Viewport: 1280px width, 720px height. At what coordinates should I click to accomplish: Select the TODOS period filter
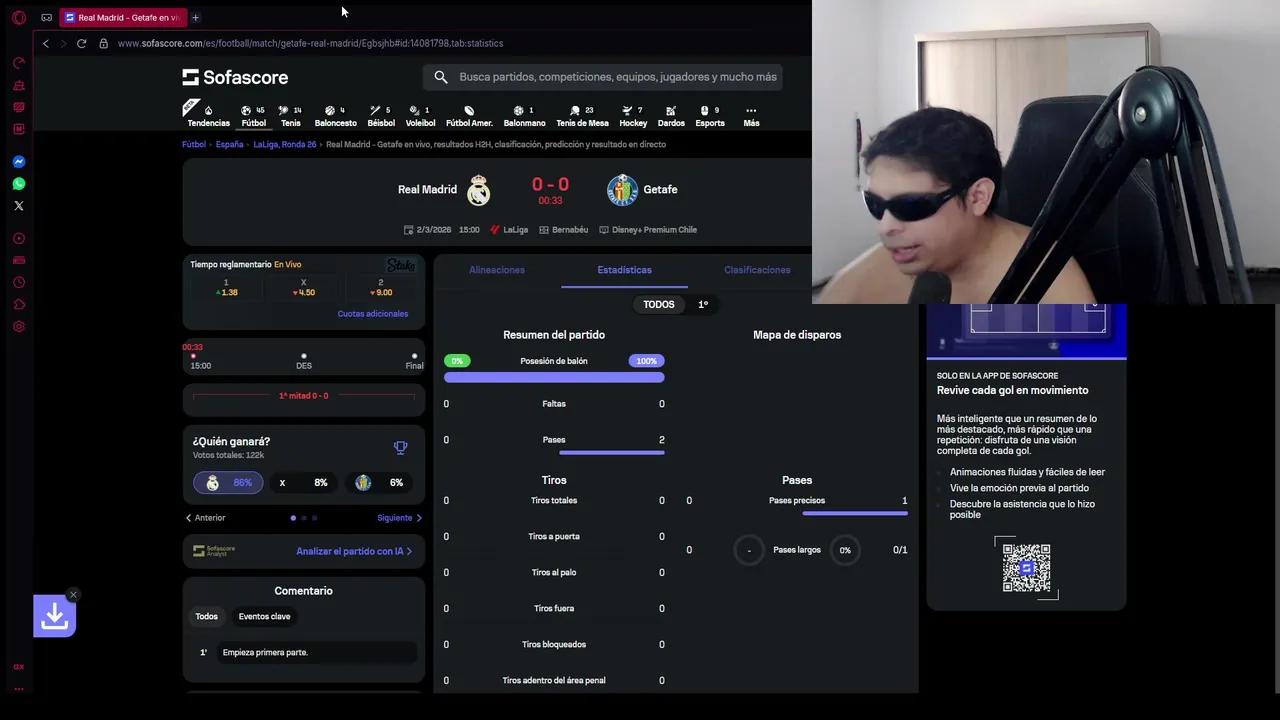point(659,304)
